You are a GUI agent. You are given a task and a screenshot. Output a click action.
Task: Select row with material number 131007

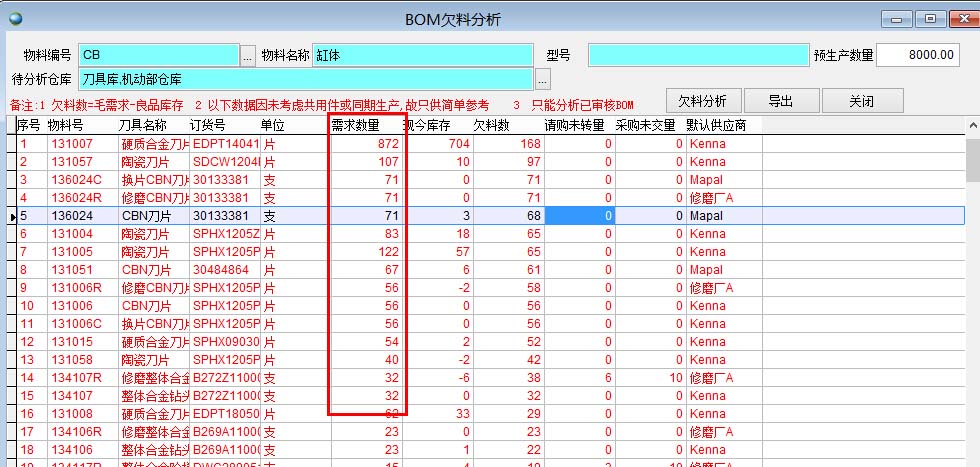click(x=72, y=144)
